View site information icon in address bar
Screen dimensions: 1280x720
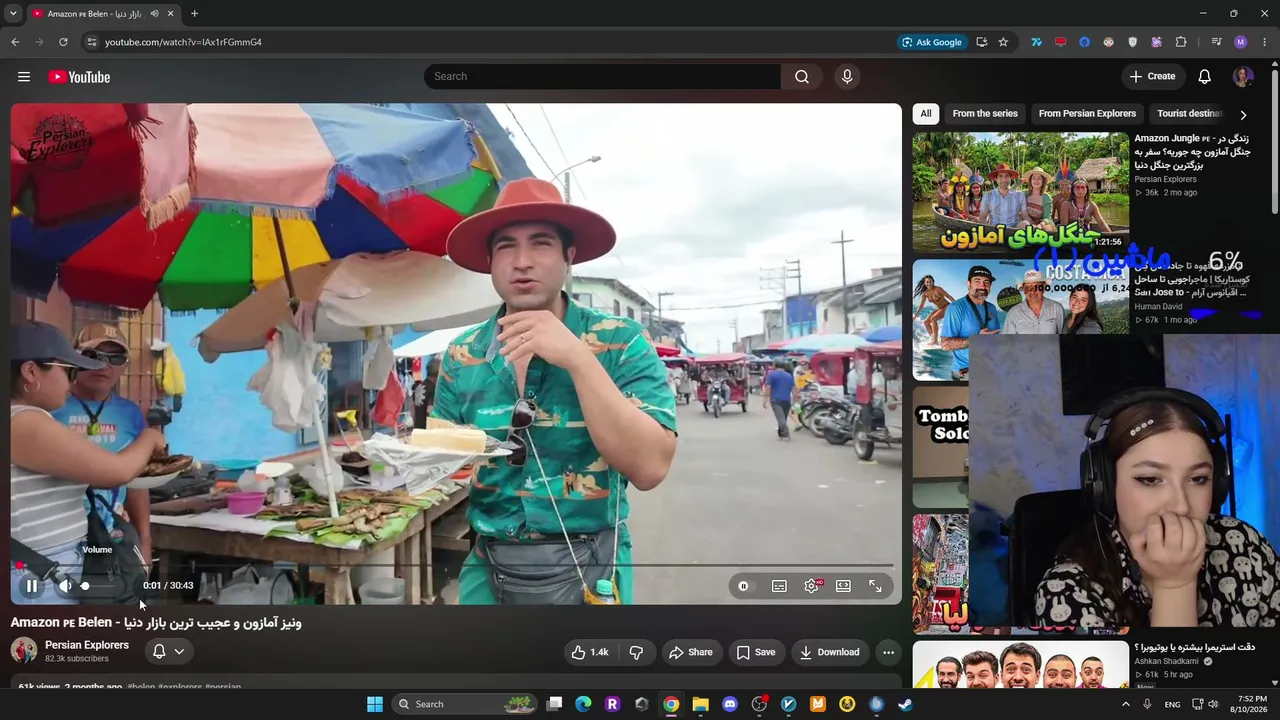pos(91,42)
